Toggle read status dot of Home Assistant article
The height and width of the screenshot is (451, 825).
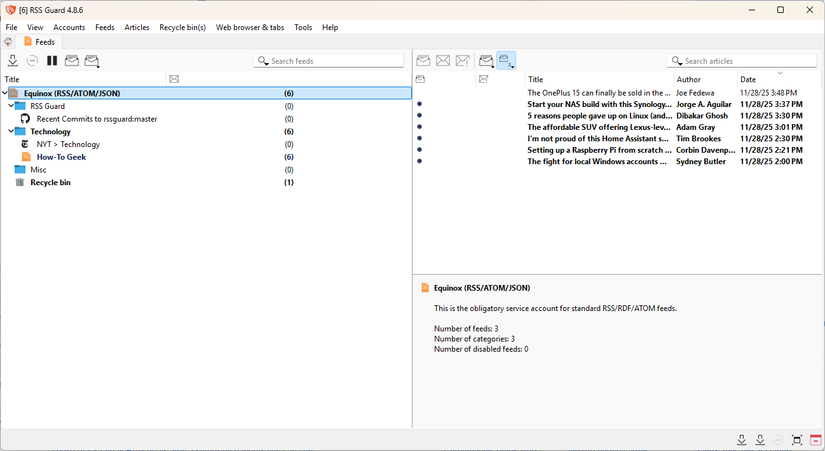pyautogui.click(x=419, y=138)
